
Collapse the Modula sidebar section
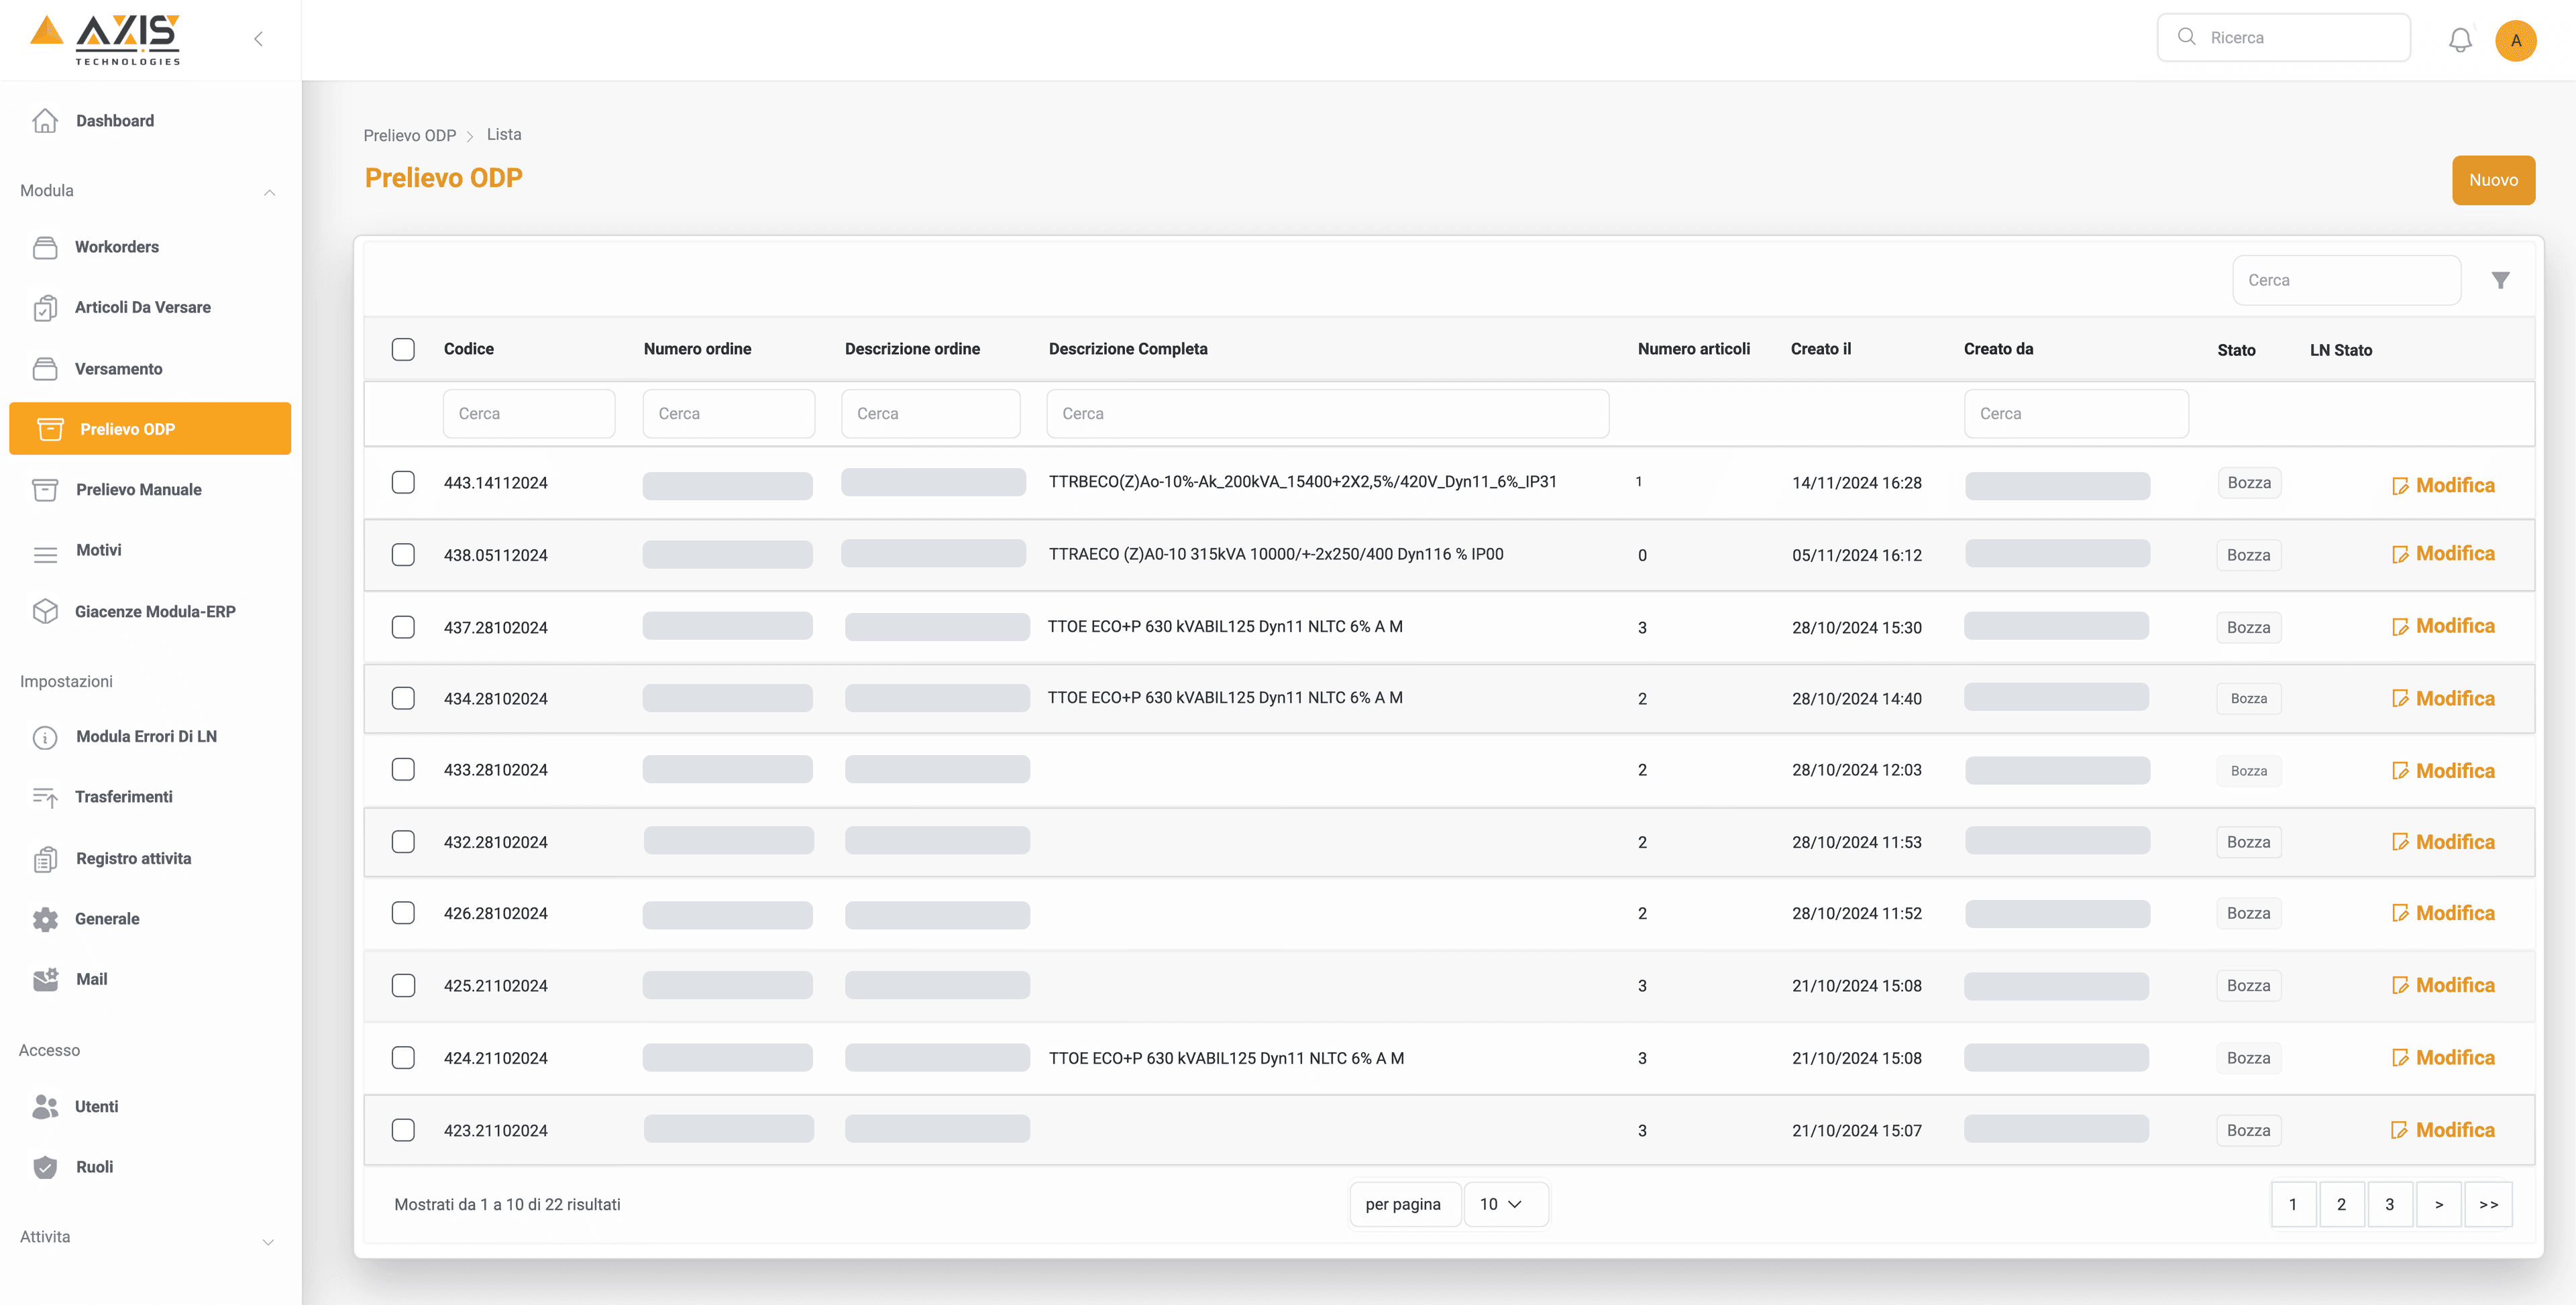269,191
